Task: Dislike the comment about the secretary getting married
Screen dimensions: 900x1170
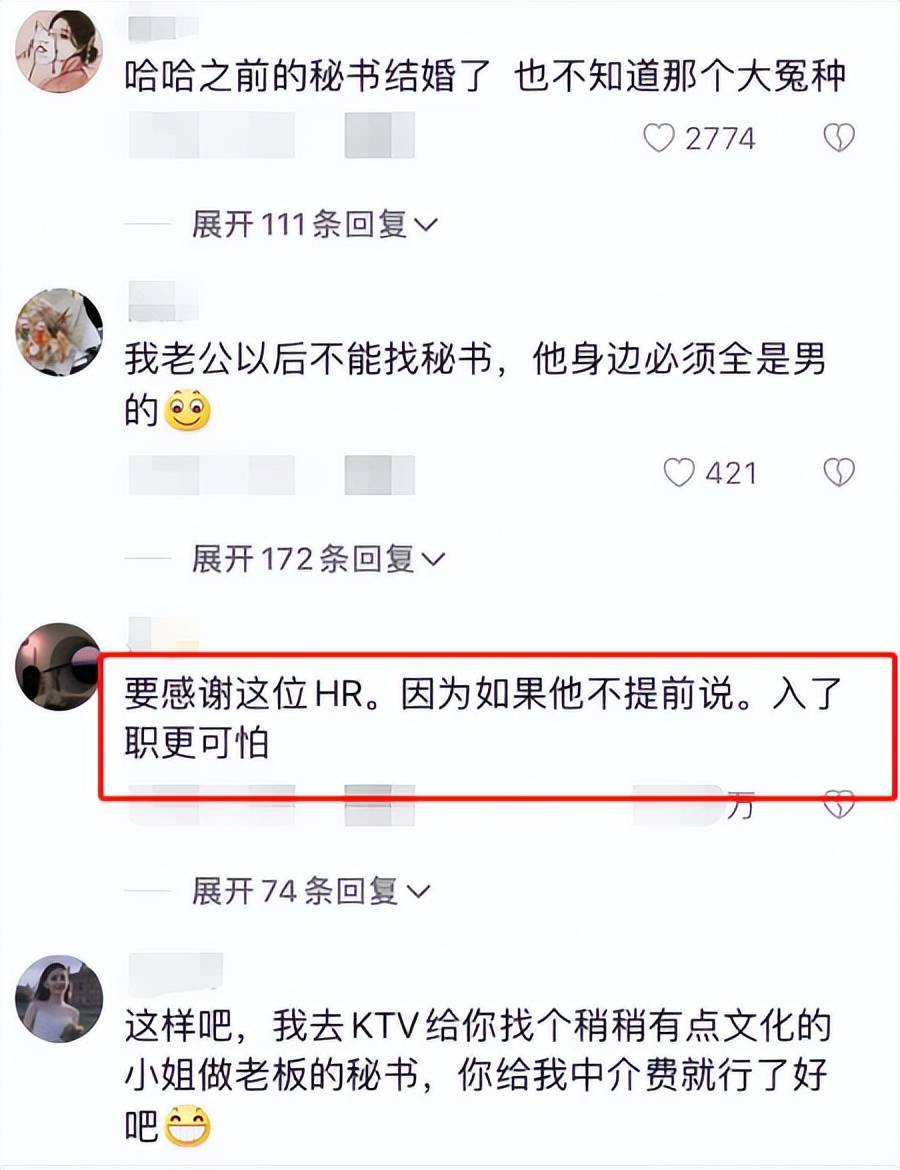Action: [839, 138]
